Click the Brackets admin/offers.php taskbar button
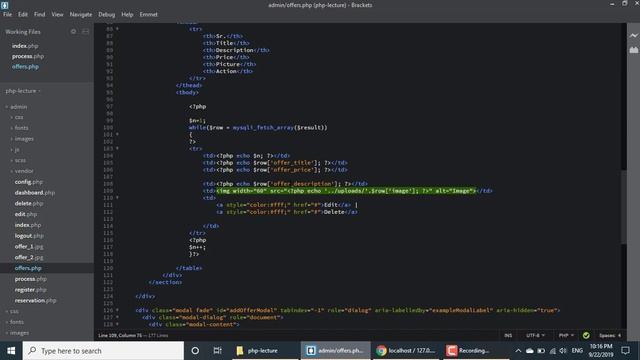The width and height of the screenshot is (640, 360). pyautogui.click(x=336, y=351)
